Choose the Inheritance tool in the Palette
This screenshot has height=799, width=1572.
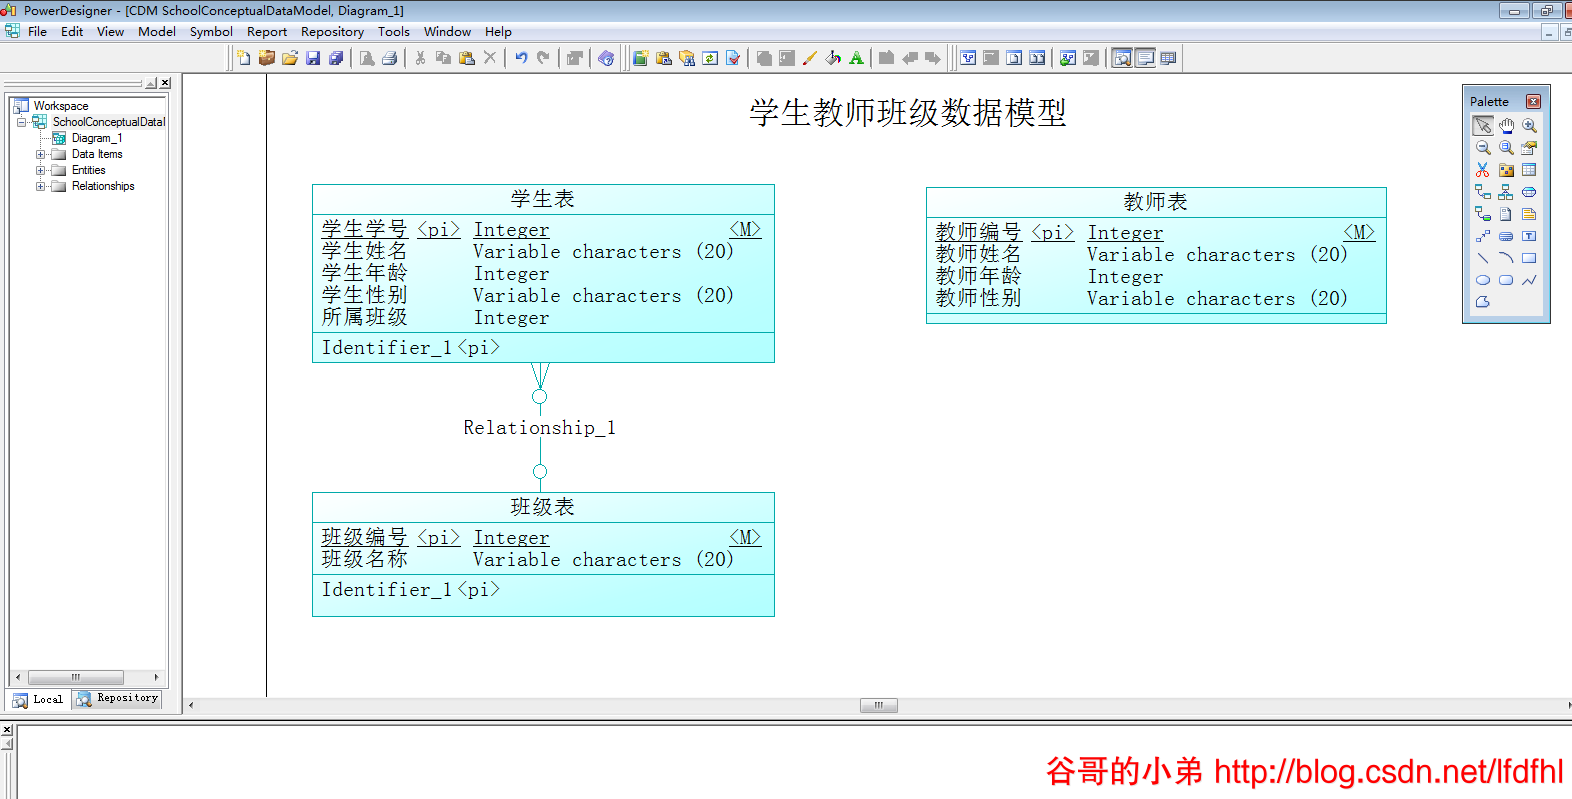(x=1506, y=192)
